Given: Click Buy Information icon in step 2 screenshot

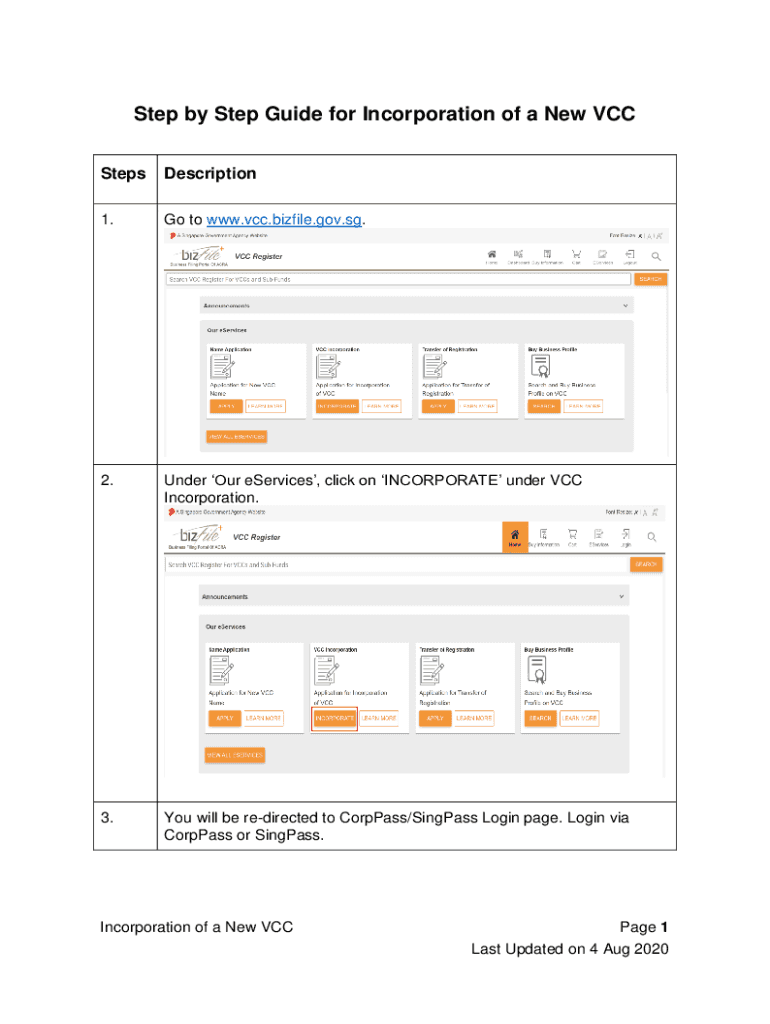Looking at the screenshot, I should [543, 537].
